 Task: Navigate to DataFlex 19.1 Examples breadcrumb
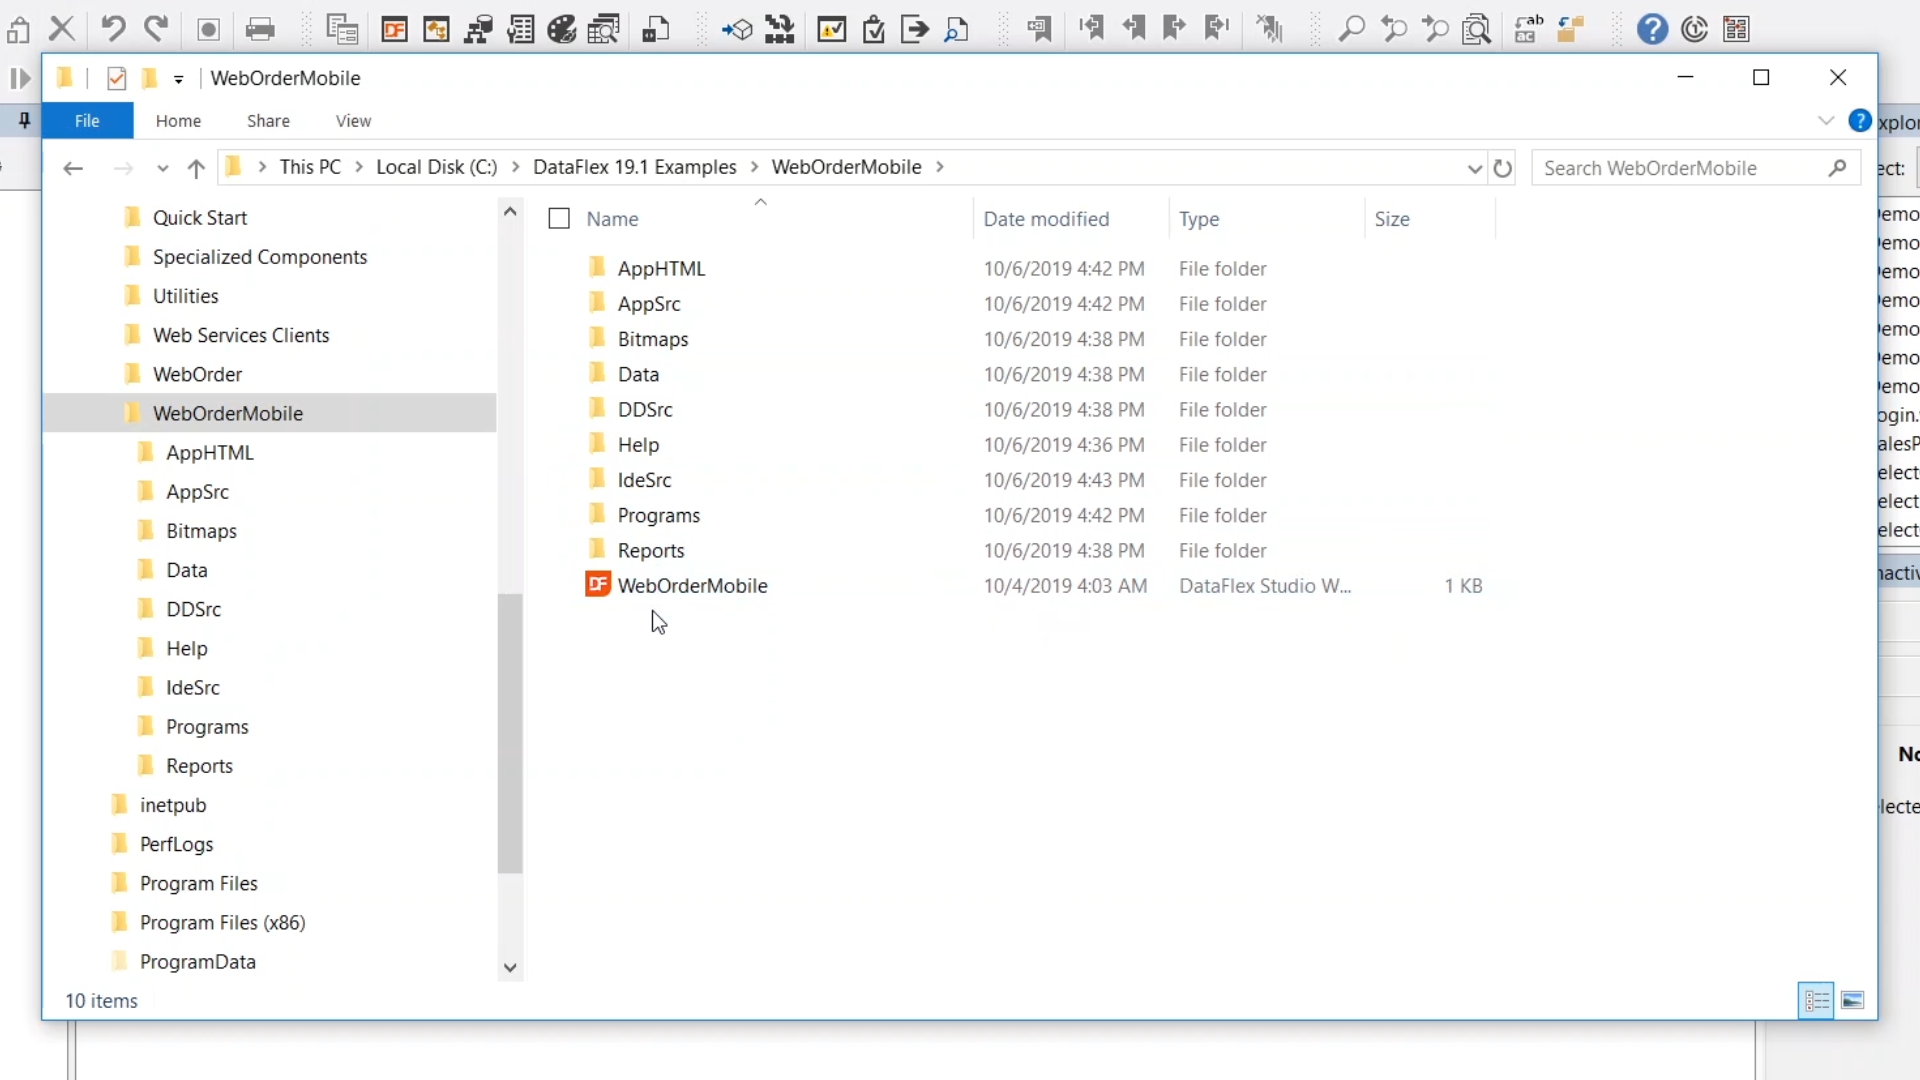tap(634, 167)
